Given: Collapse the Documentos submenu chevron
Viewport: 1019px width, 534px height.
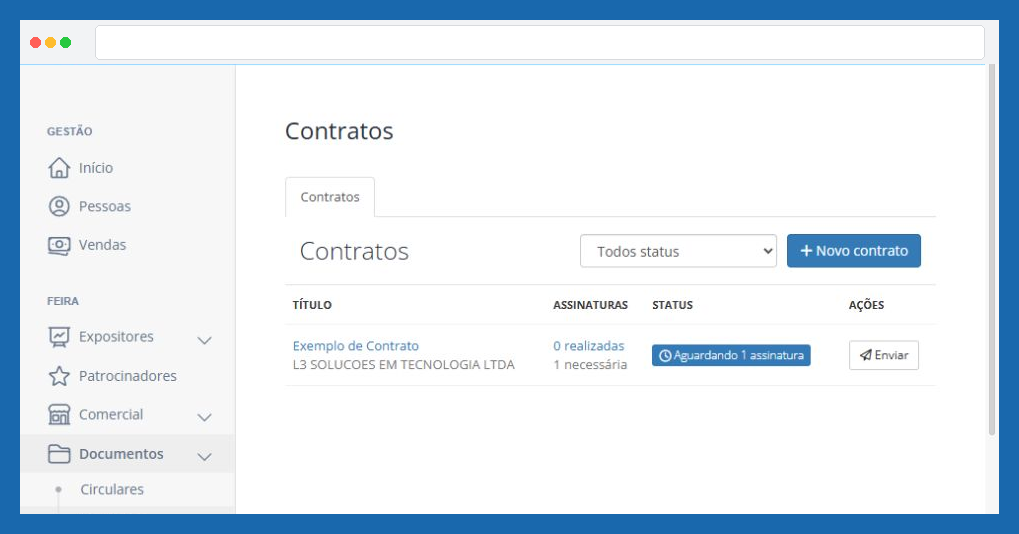Looking at the screenshot, I should [x=205, y=457].
